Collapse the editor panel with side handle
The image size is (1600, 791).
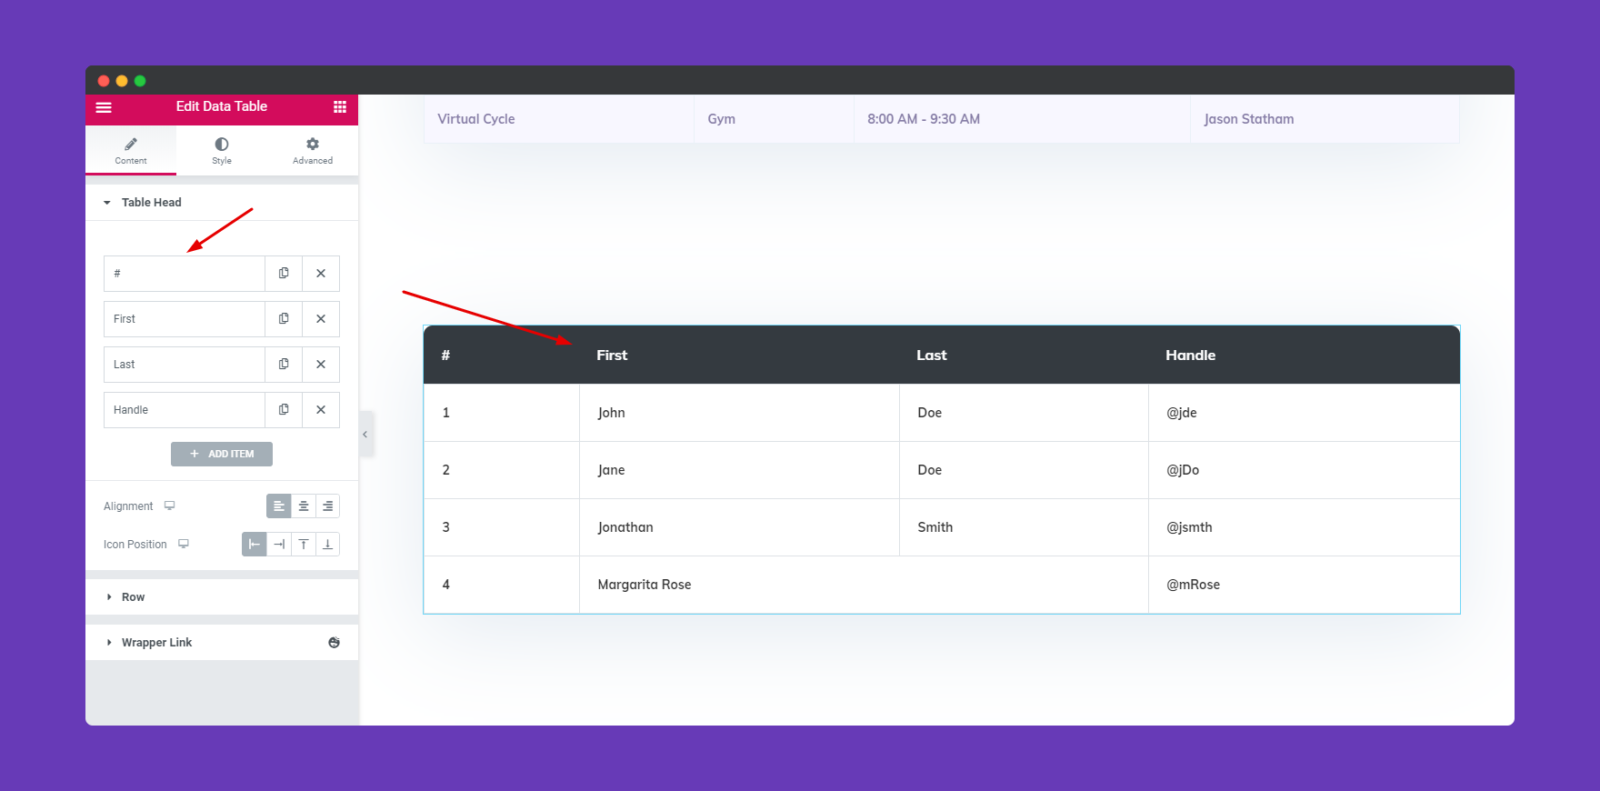(x=366, y=434)
